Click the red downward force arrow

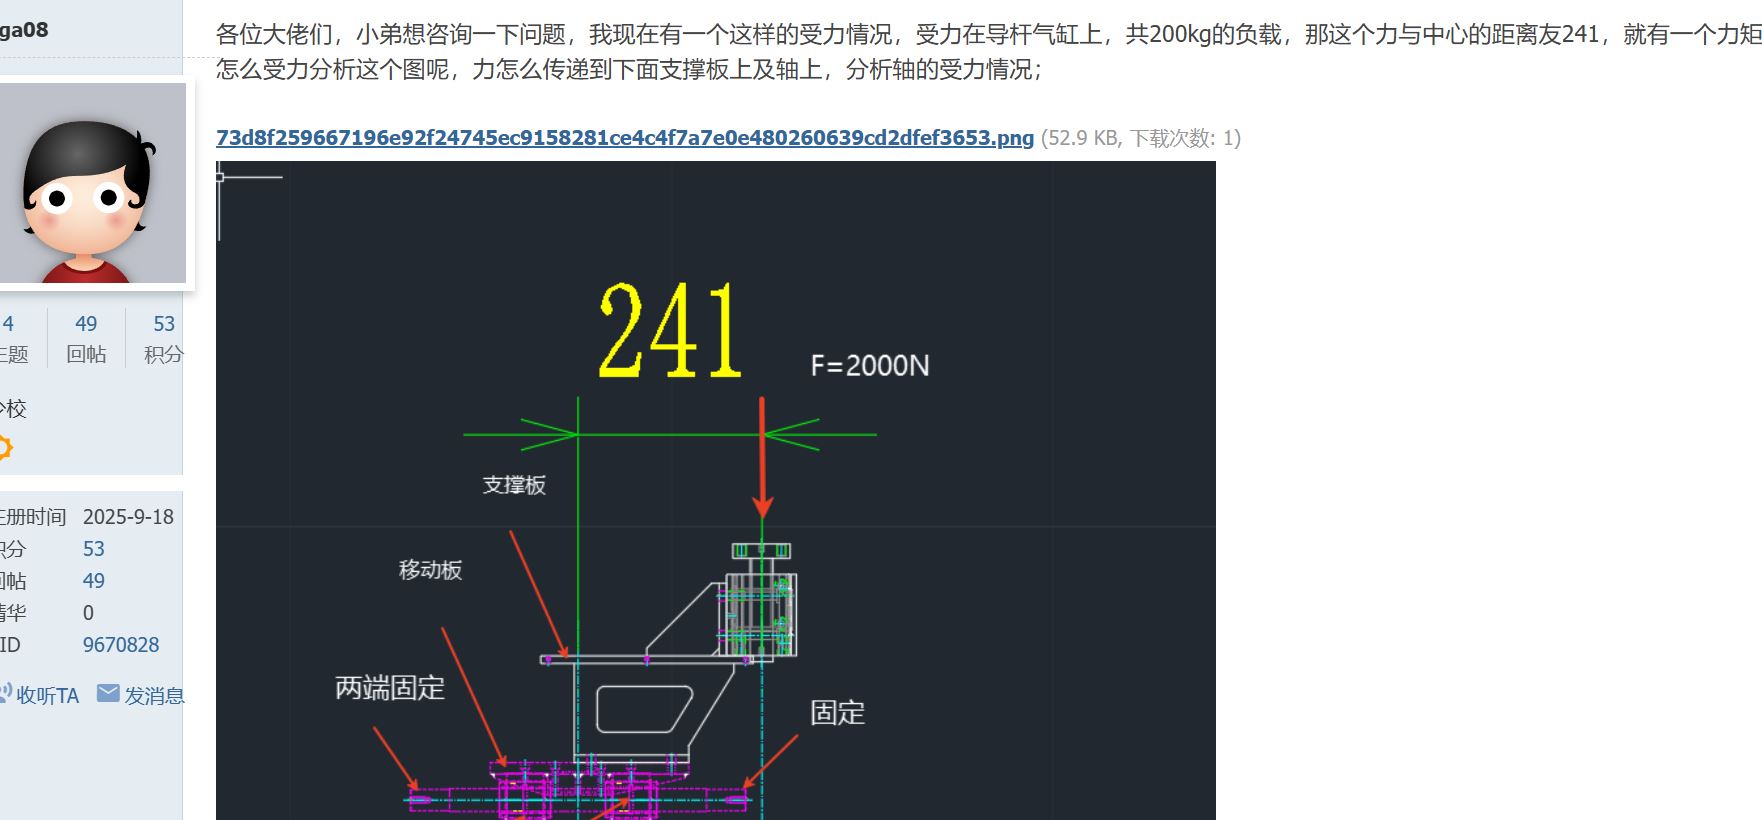[762, 457]
